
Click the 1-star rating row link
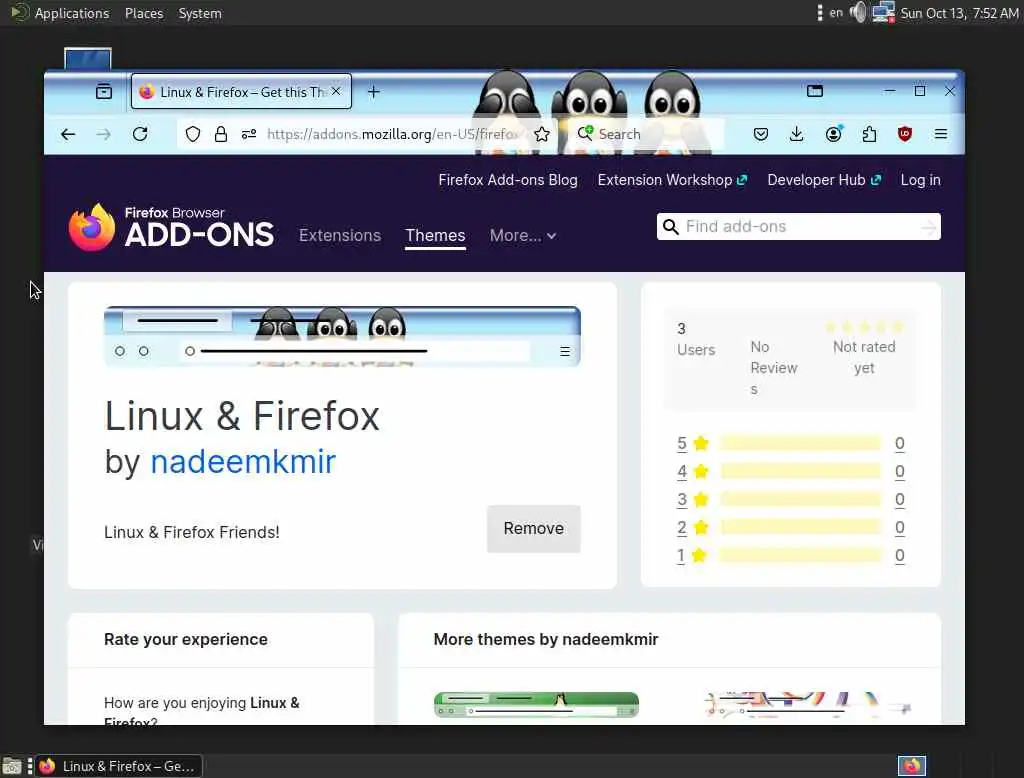coord(681,555)
